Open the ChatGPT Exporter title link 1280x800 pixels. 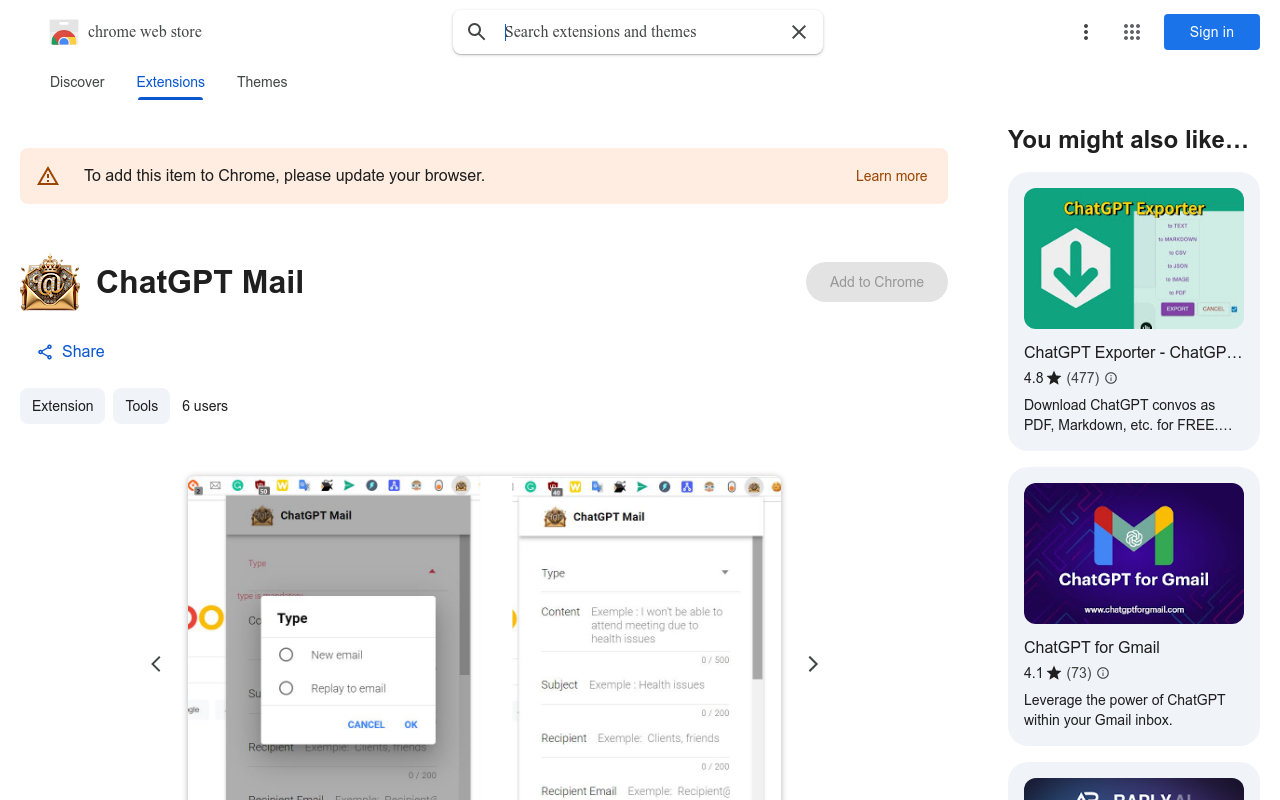pos(1134,352)
